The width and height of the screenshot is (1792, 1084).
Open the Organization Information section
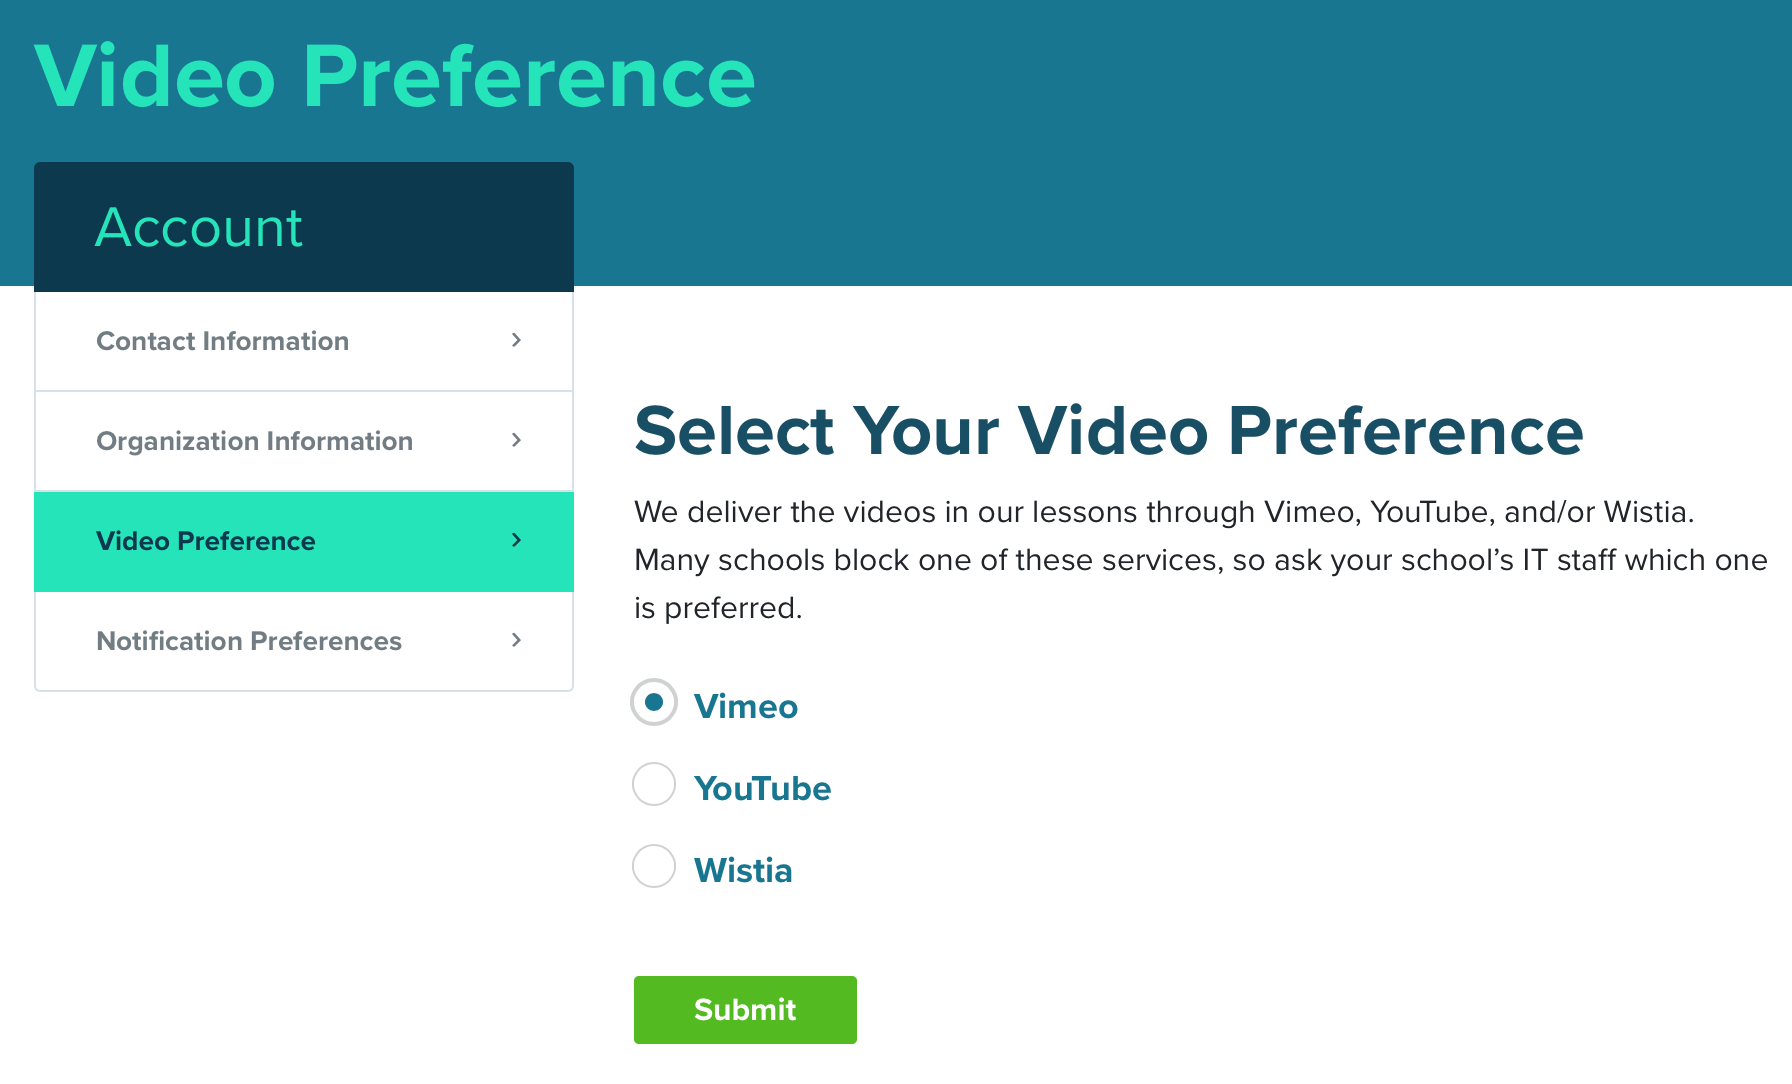point(254,441)
